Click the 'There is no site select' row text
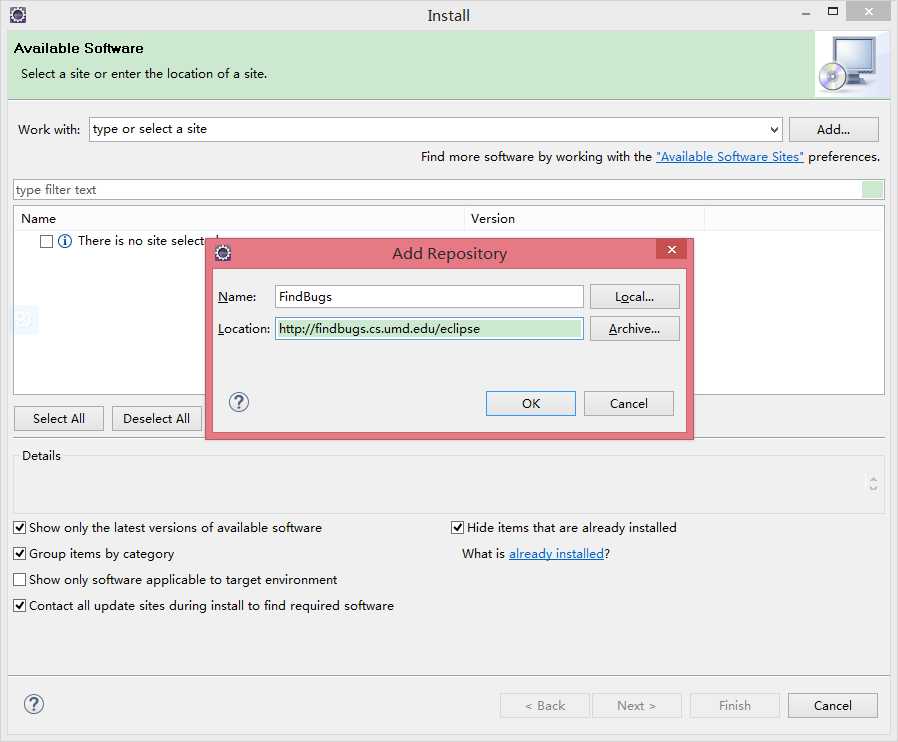Screen dimensions: 898x742 (x=141, y=241)
